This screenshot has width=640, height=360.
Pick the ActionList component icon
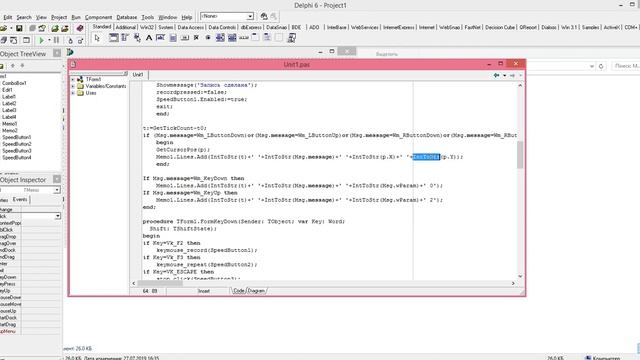[291, 38]
